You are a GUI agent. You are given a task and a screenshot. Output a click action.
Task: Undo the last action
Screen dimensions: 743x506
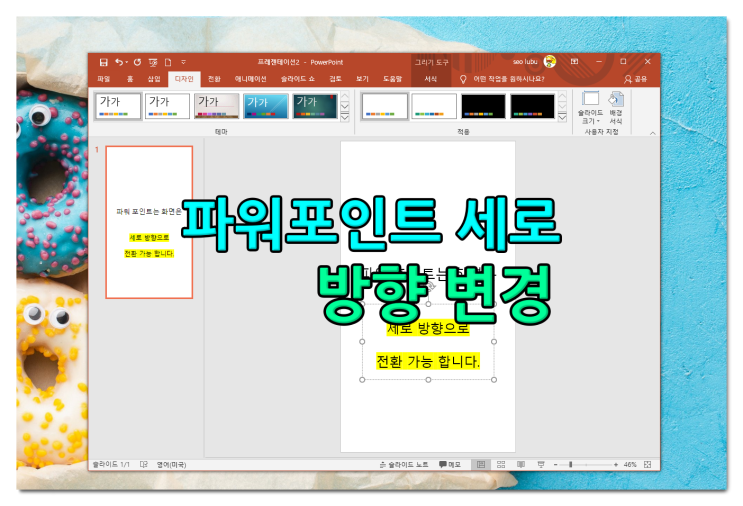(x=119, y=62)
